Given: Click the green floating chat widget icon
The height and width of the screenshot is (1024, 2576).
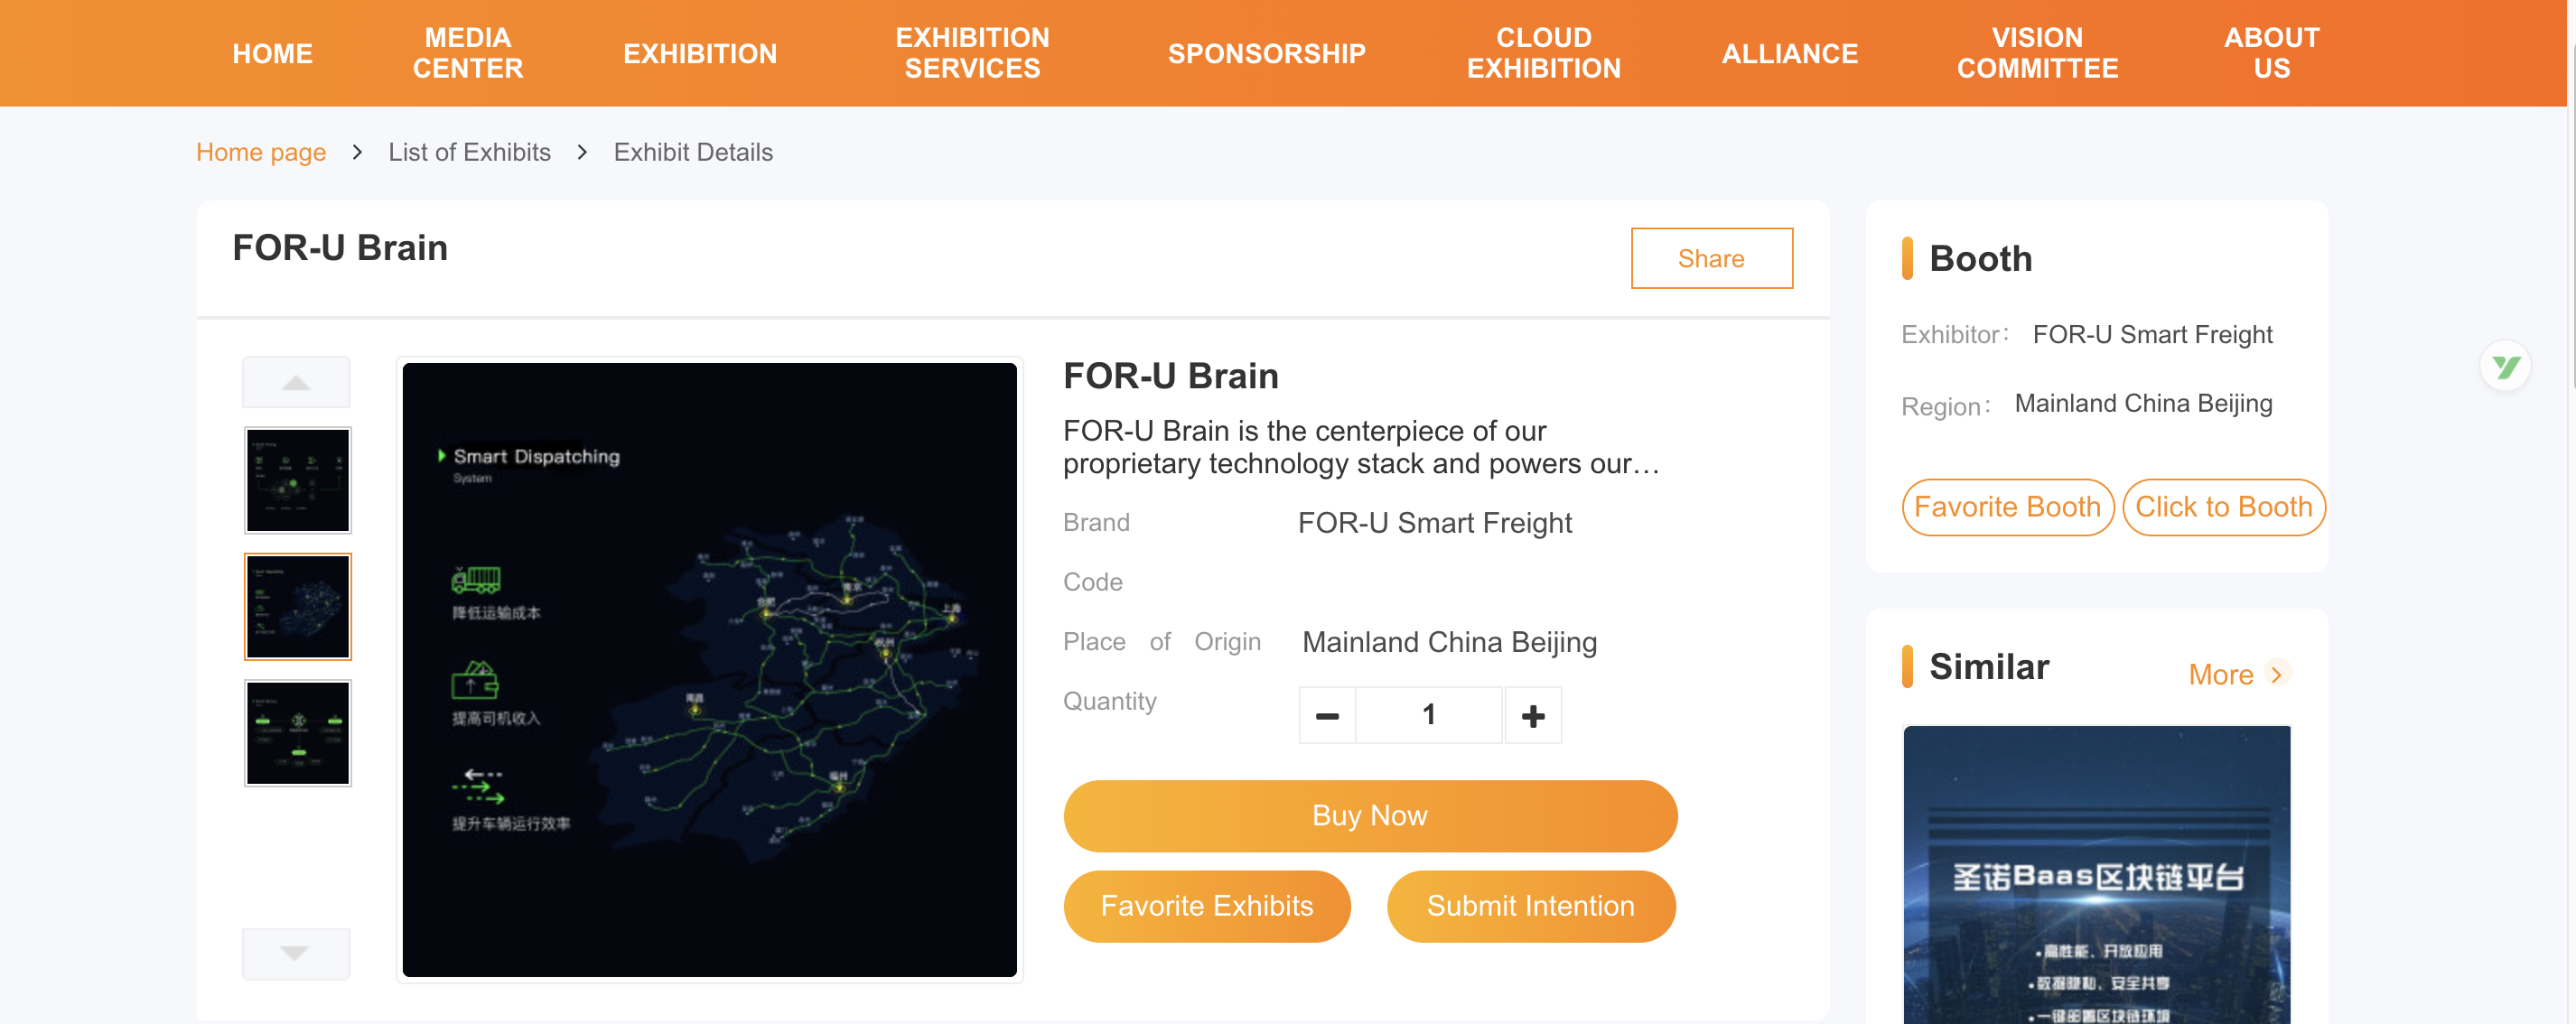Looking at the screenshot, I should tap(2505, 367).
